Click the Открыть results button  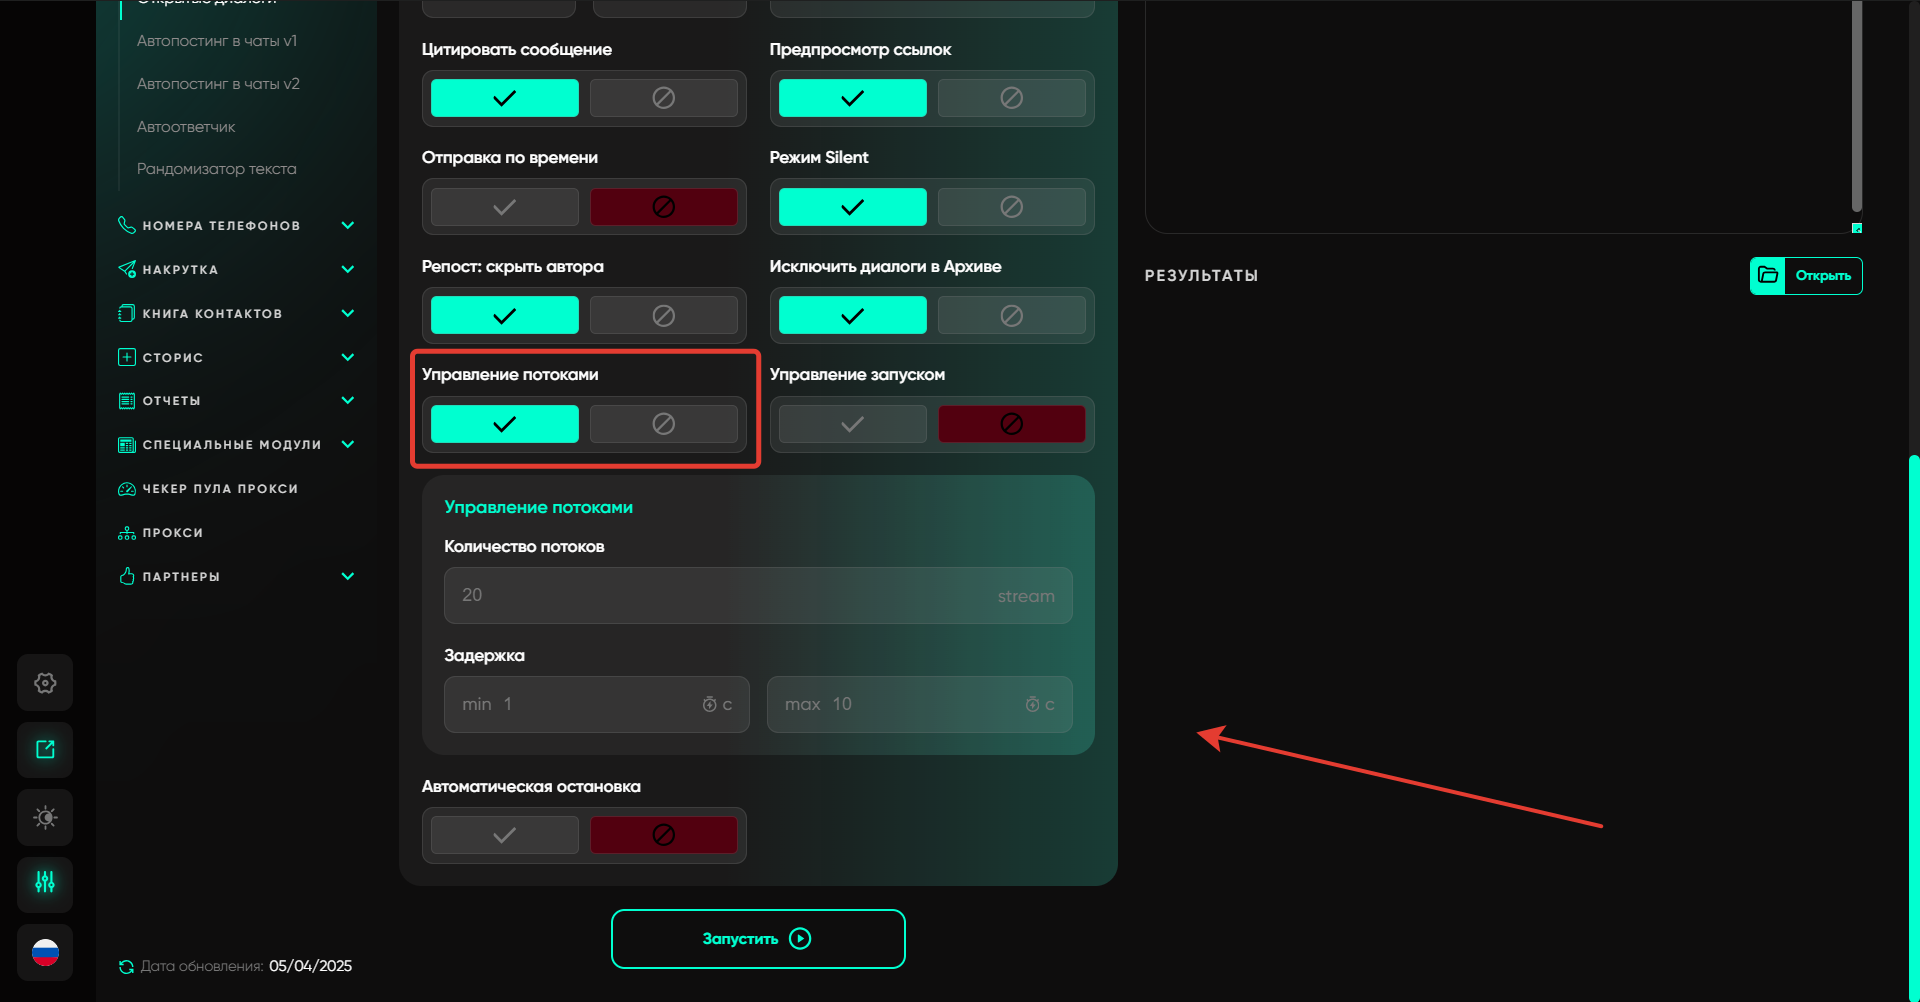pyautogui.click(x=1822, y=276)
